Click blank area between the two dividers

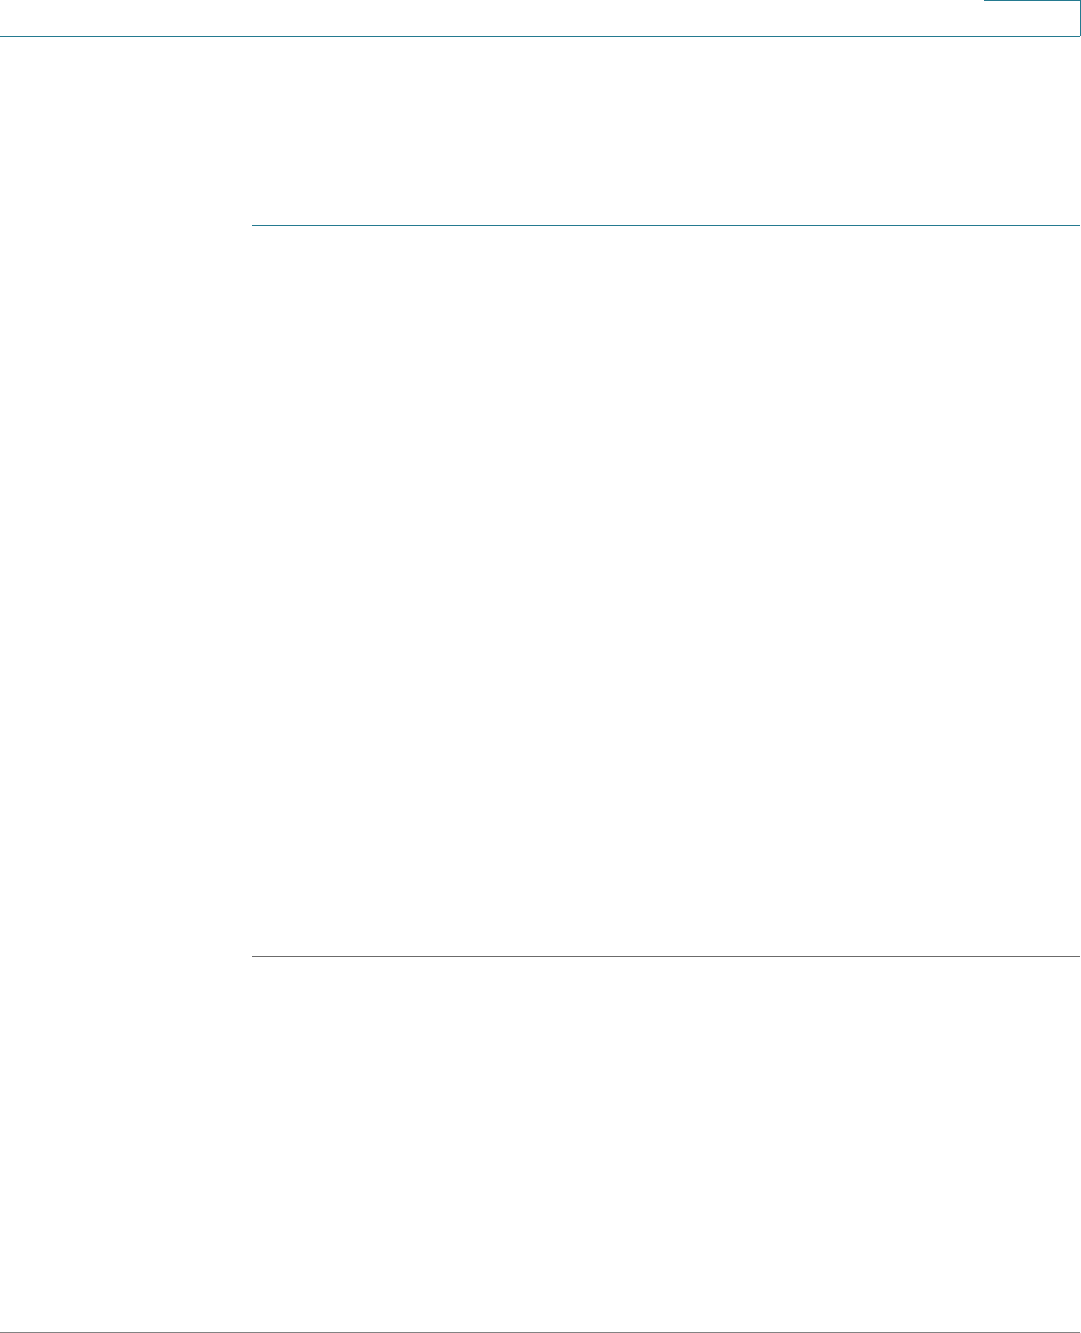click(665, 591)
